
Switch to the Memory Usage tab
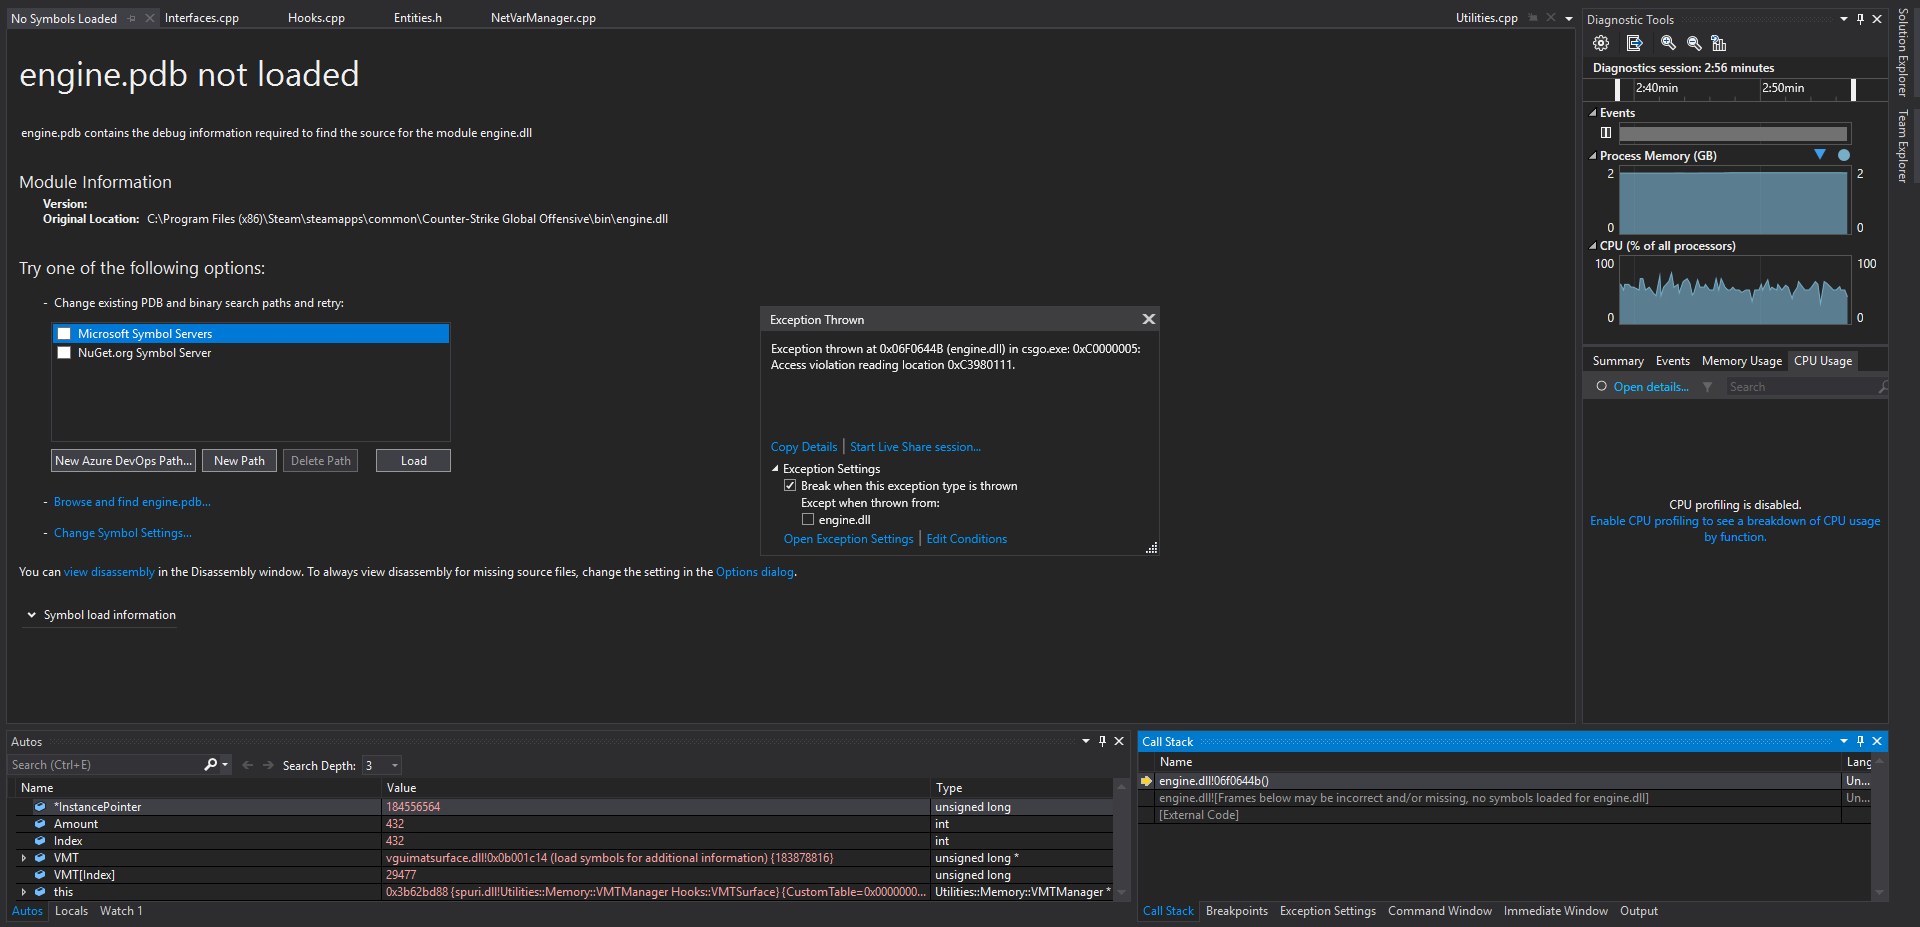1742,361
